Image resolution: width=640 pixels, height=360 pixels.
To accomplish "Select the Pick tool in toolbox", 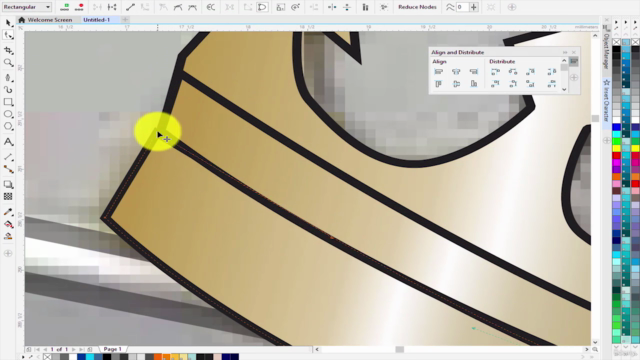I will point(8,23).
